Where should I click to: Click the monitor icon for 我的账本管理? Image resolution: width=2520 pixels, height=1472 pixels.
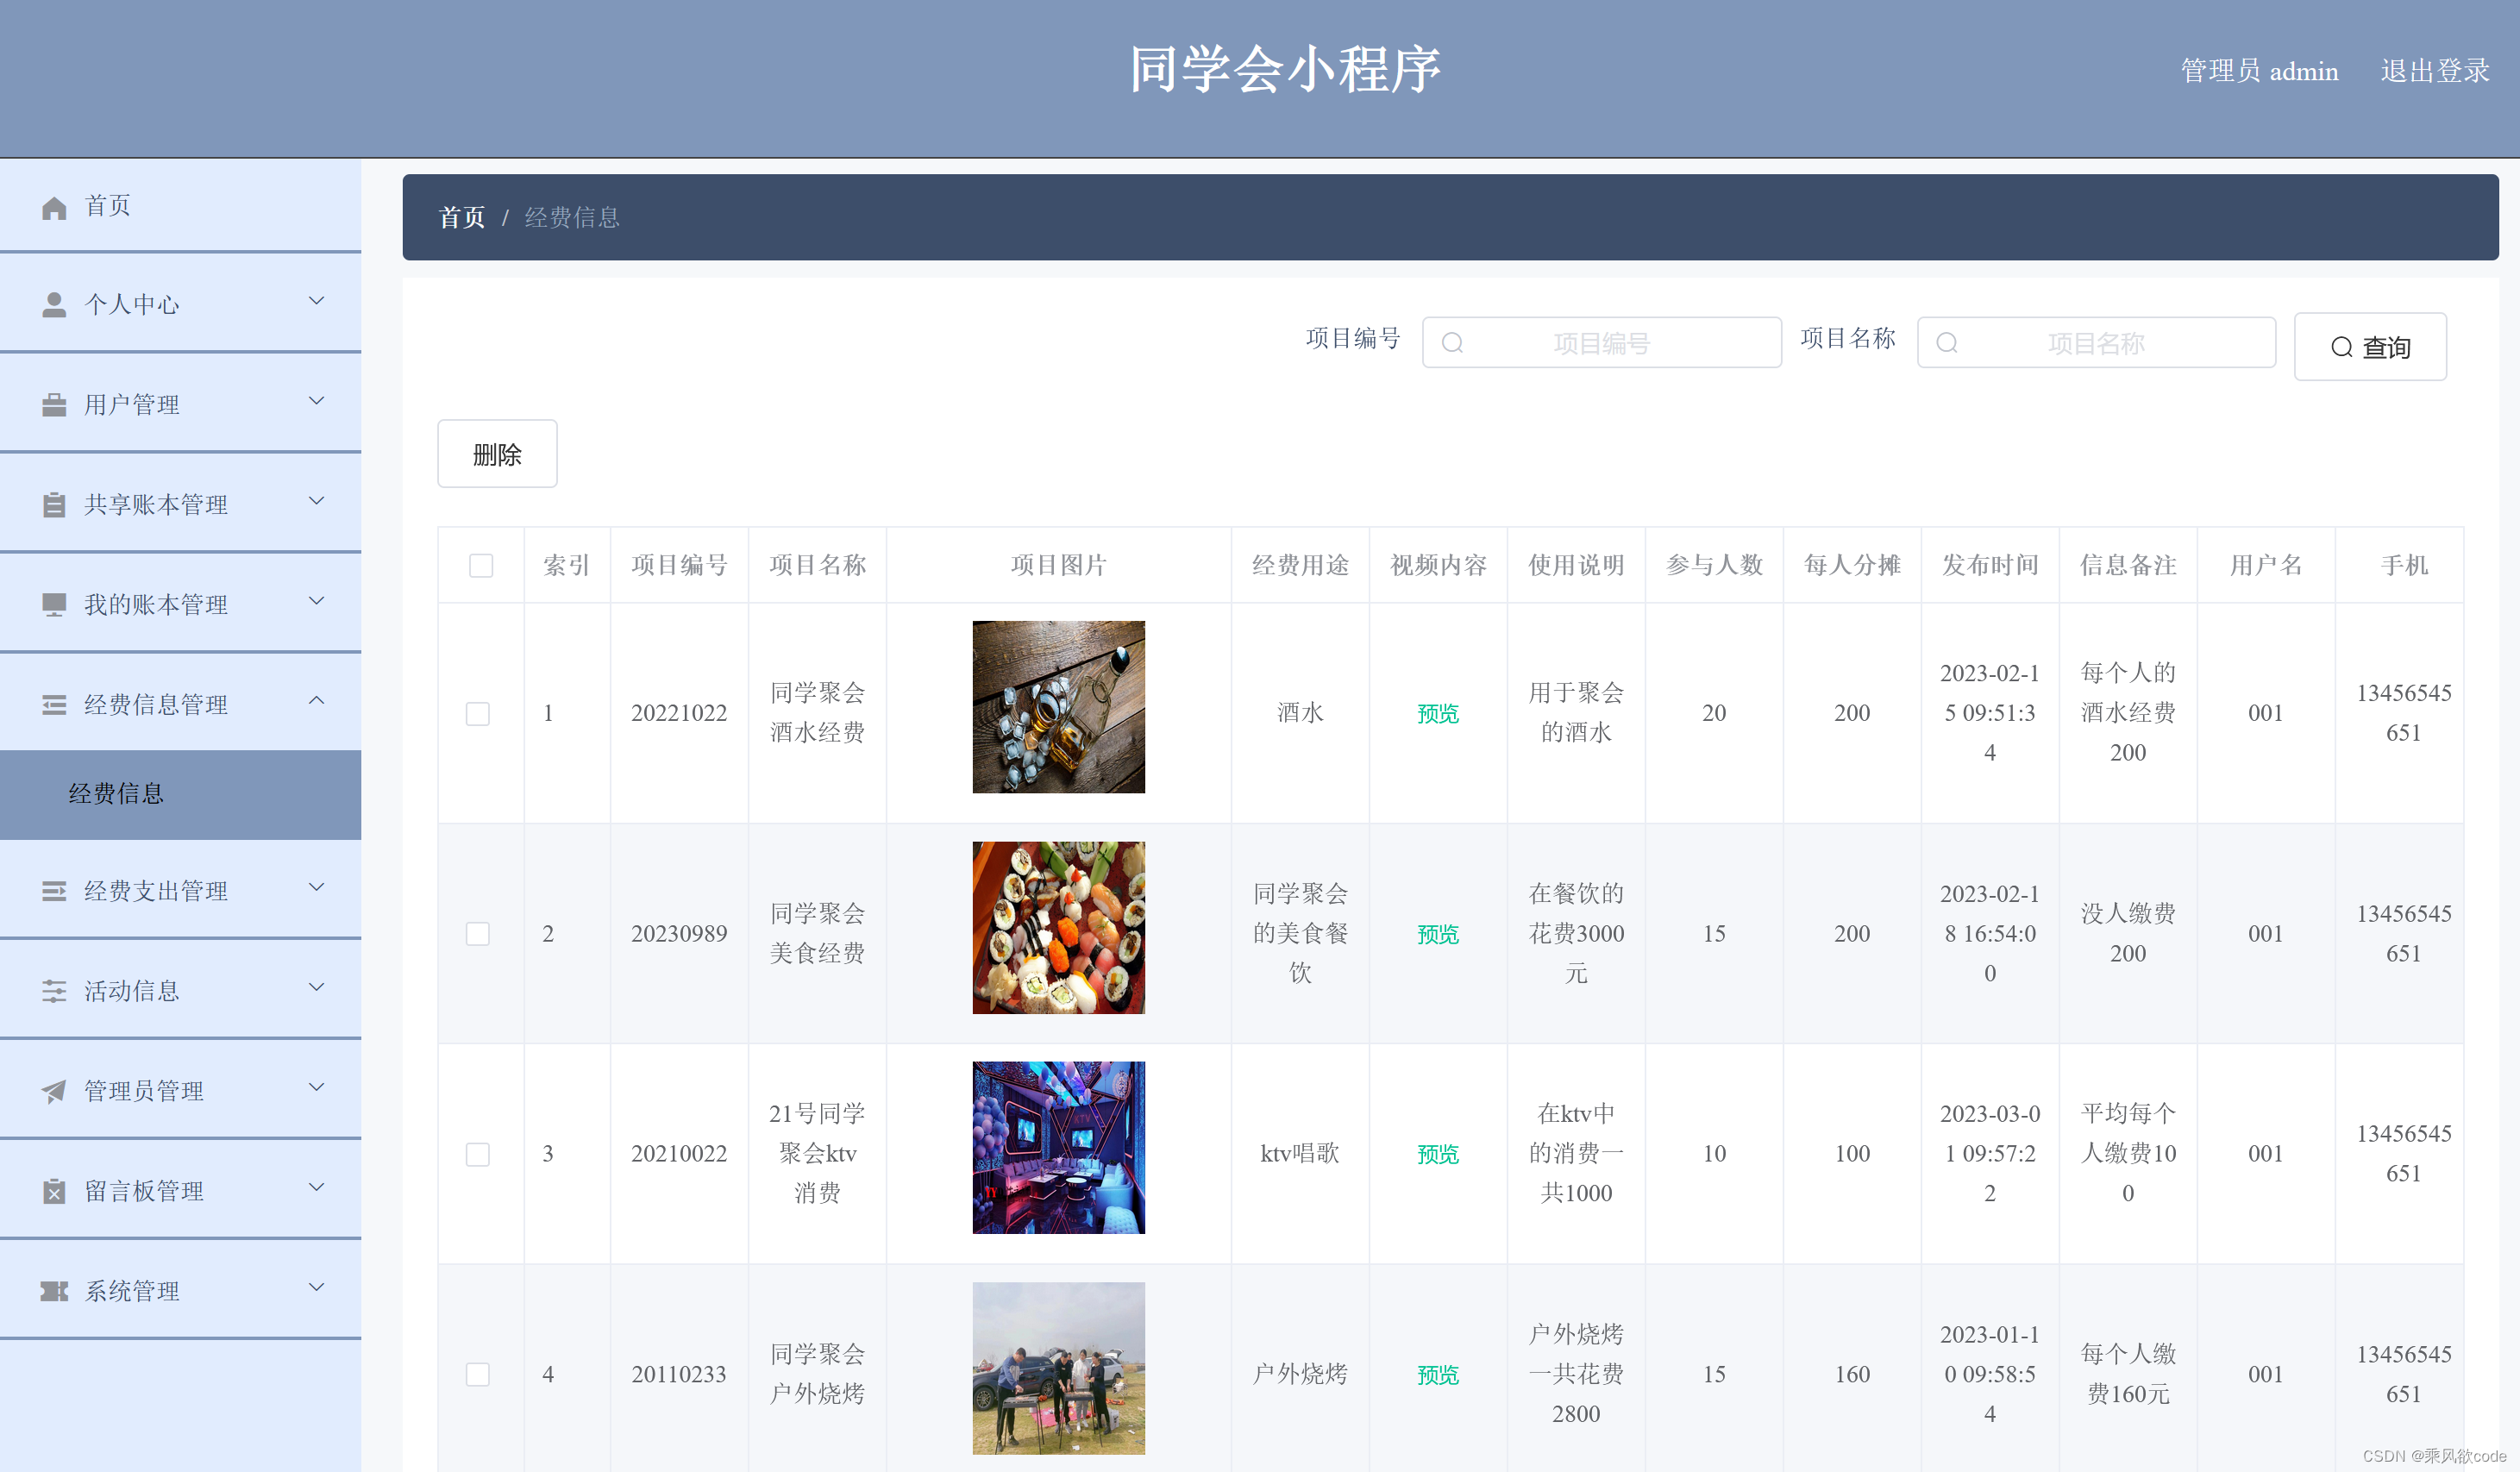(54, 605)
